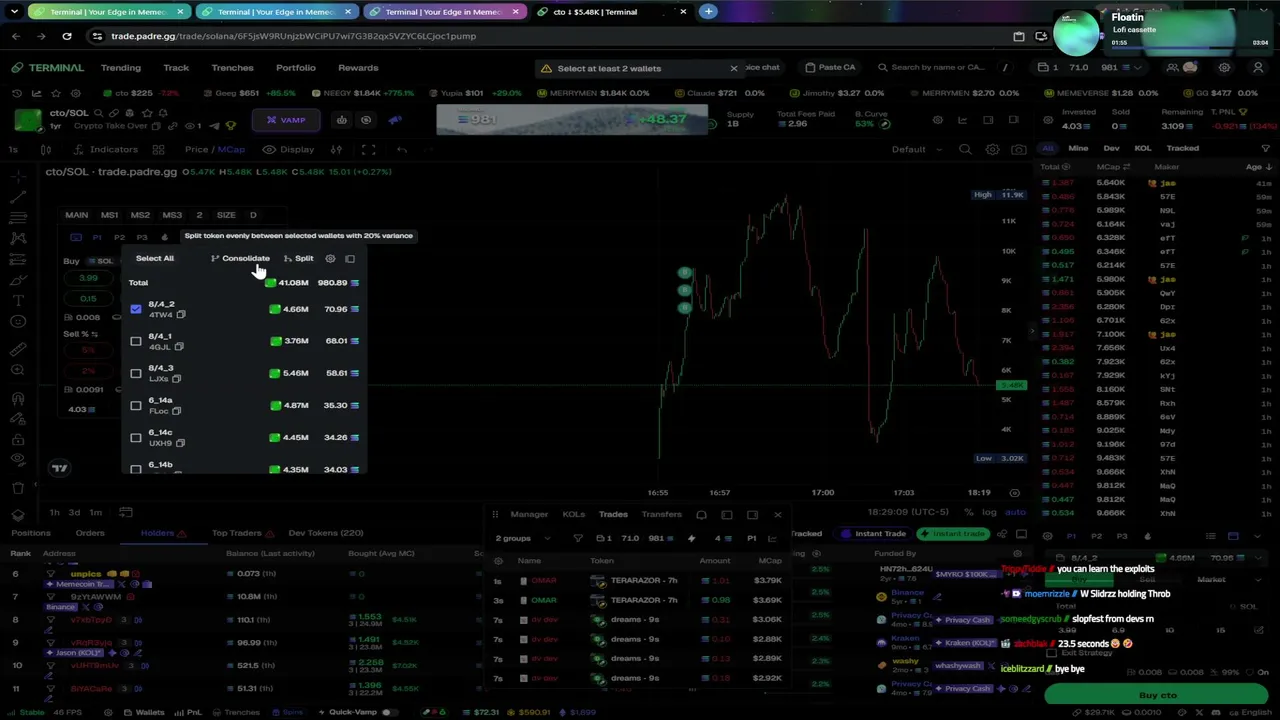Open the 1s timeframe selector
The image size is (1280, 720).
click(x=13, y=149)
